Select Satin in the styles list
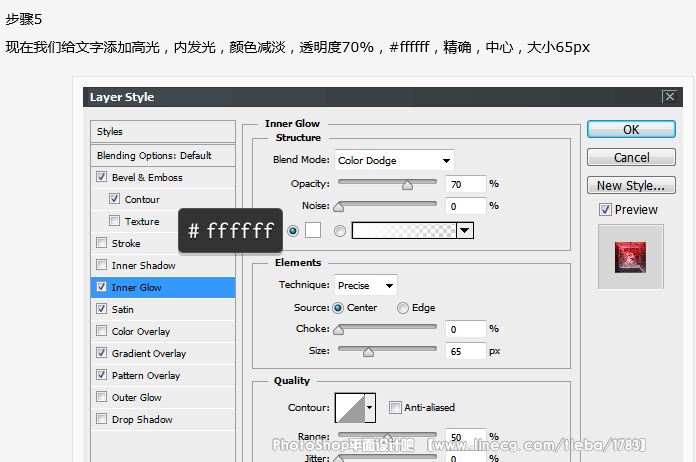 coord(122,310)
